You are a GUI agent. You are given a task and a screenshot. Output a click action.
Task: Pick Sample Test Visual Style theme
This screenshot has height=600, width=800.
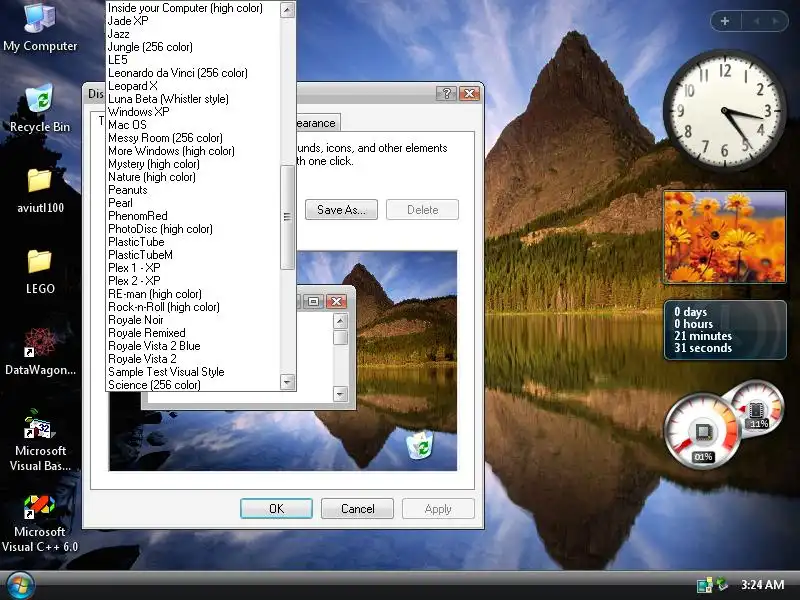(x=193, y=372)
